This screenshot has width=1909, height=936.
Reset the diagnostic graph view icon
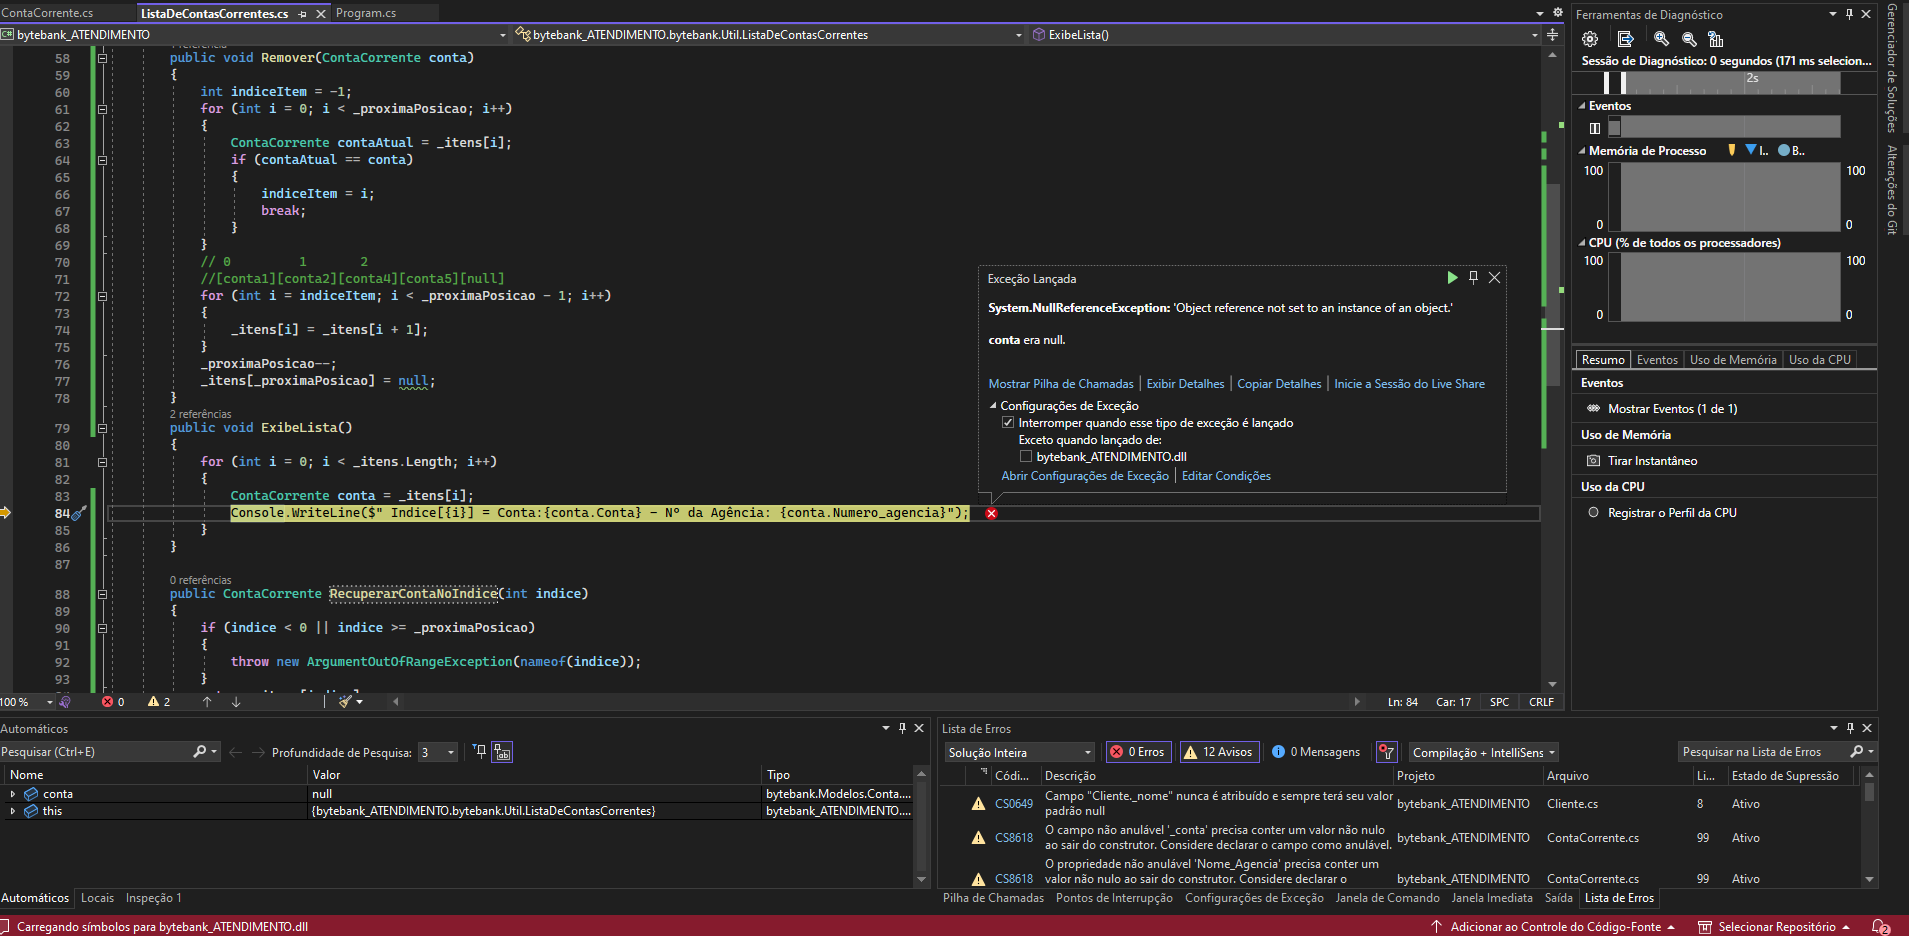[1716, 39]
